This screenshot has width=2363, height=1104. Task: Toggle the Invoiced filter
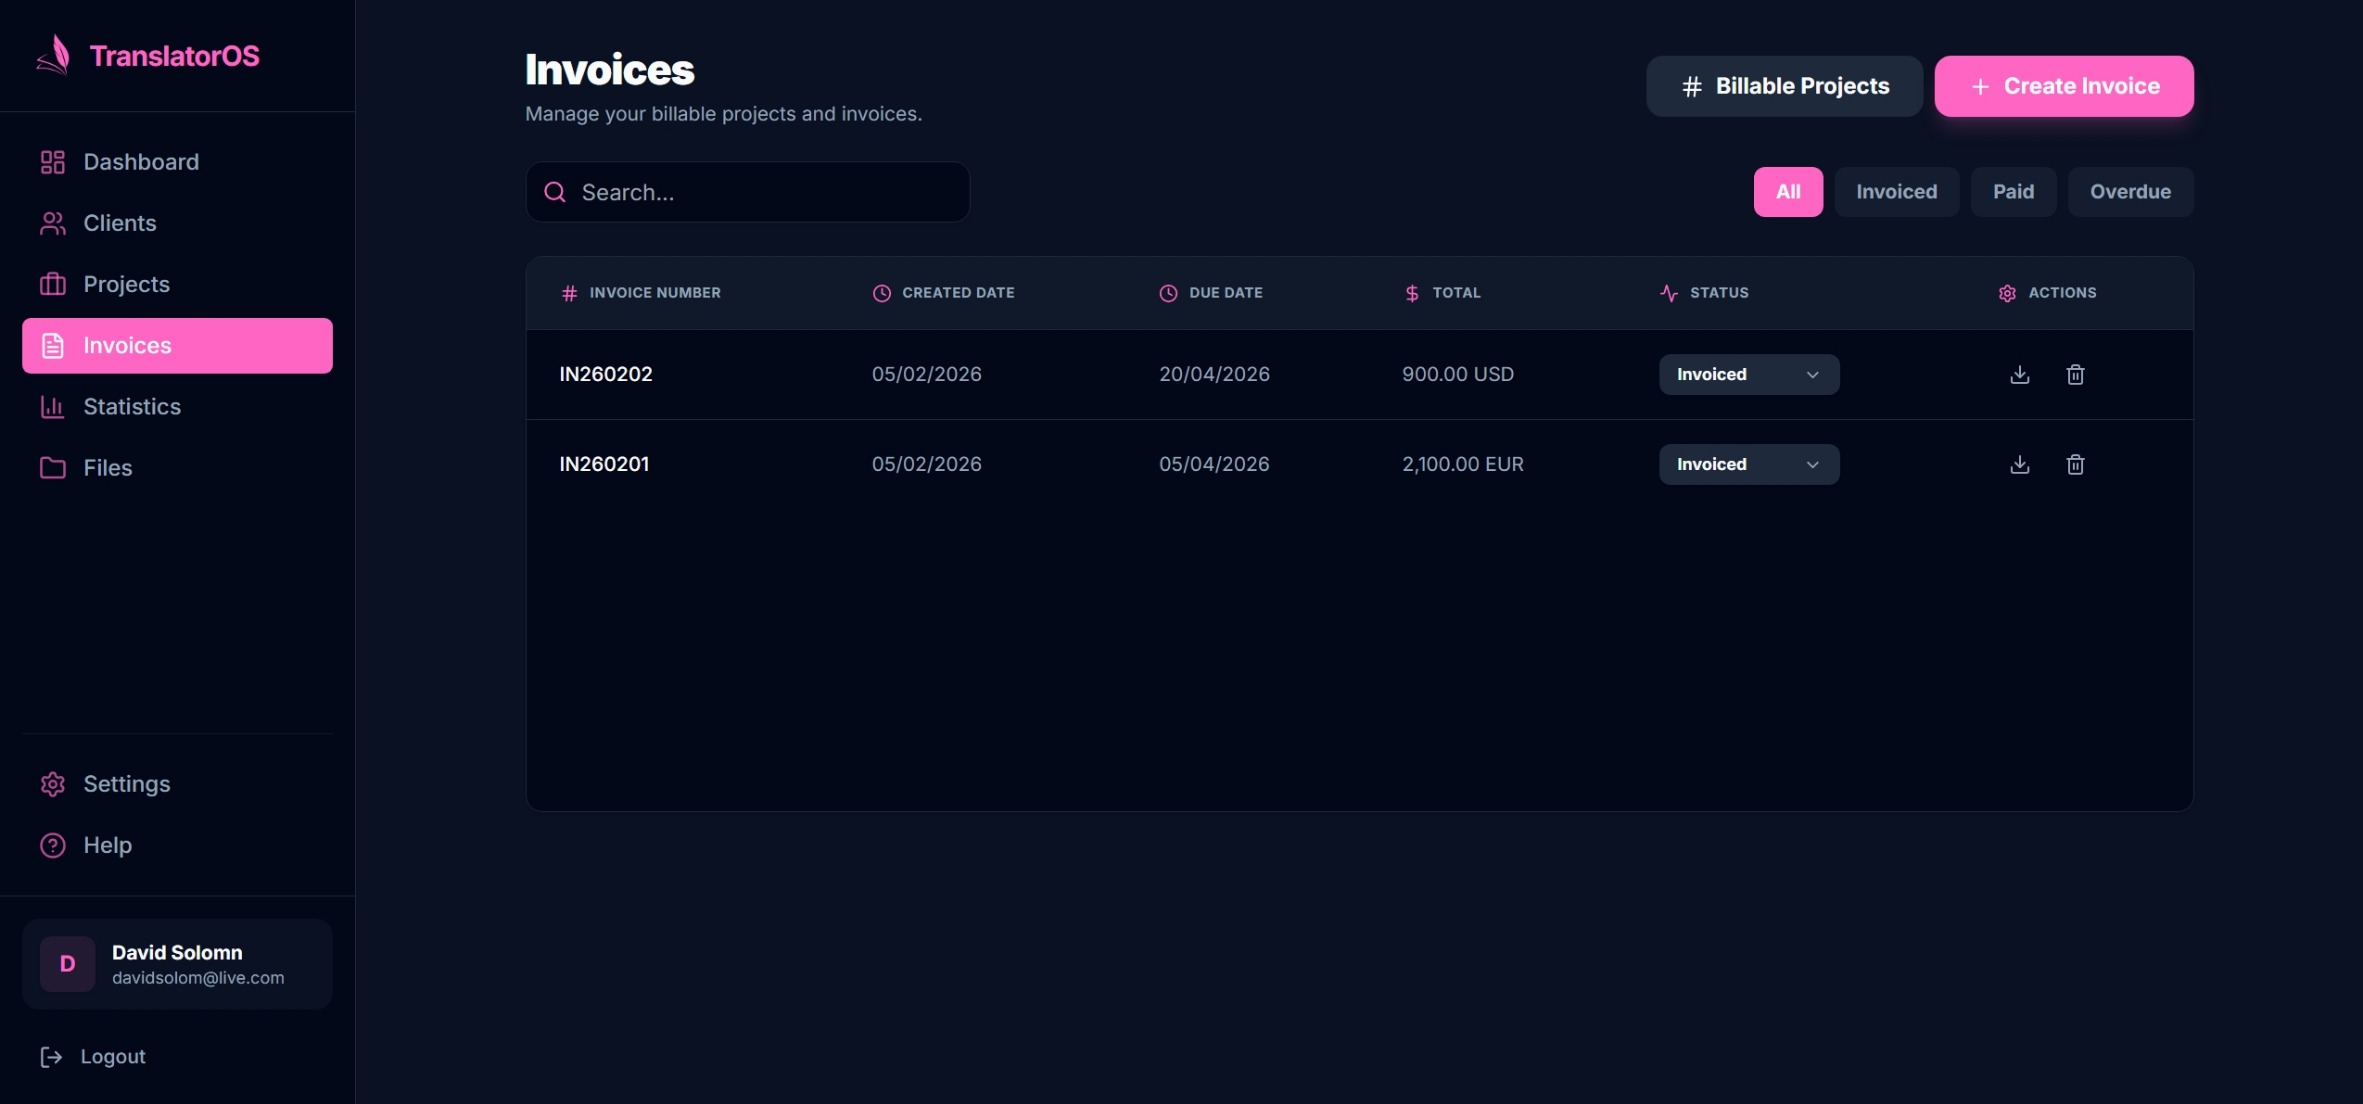coord(1896,191)
